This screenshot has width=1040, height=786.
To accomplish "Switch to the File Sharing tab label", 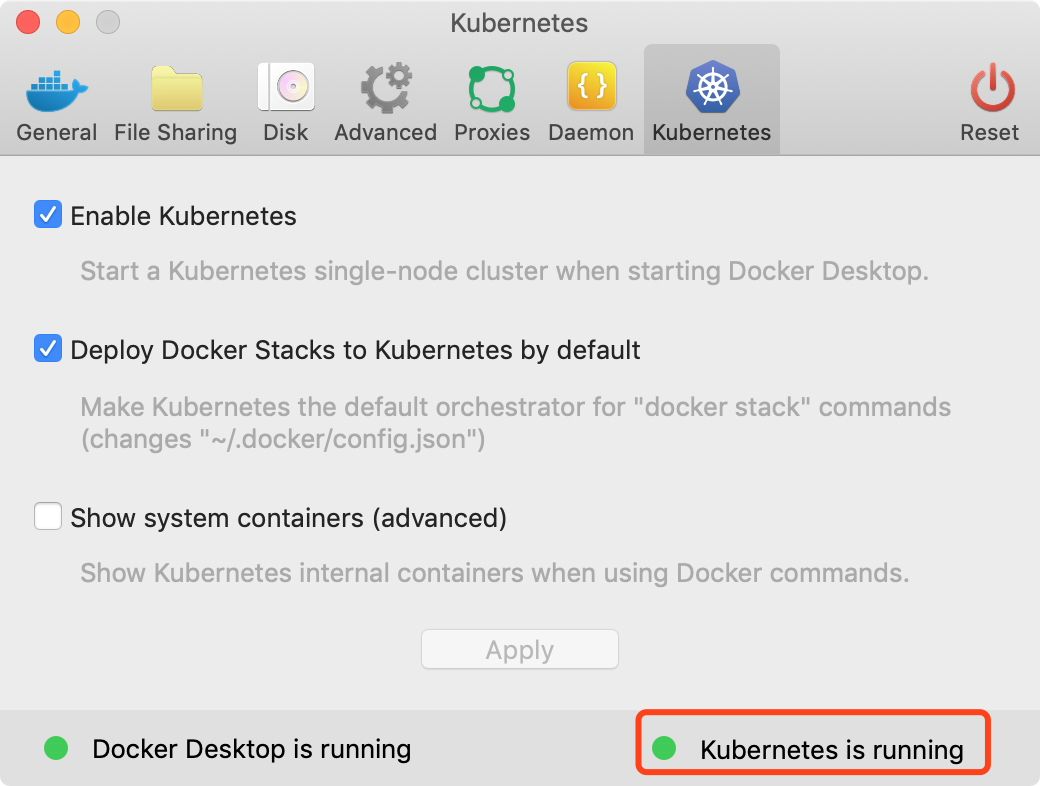I will (x=176, y=133).
